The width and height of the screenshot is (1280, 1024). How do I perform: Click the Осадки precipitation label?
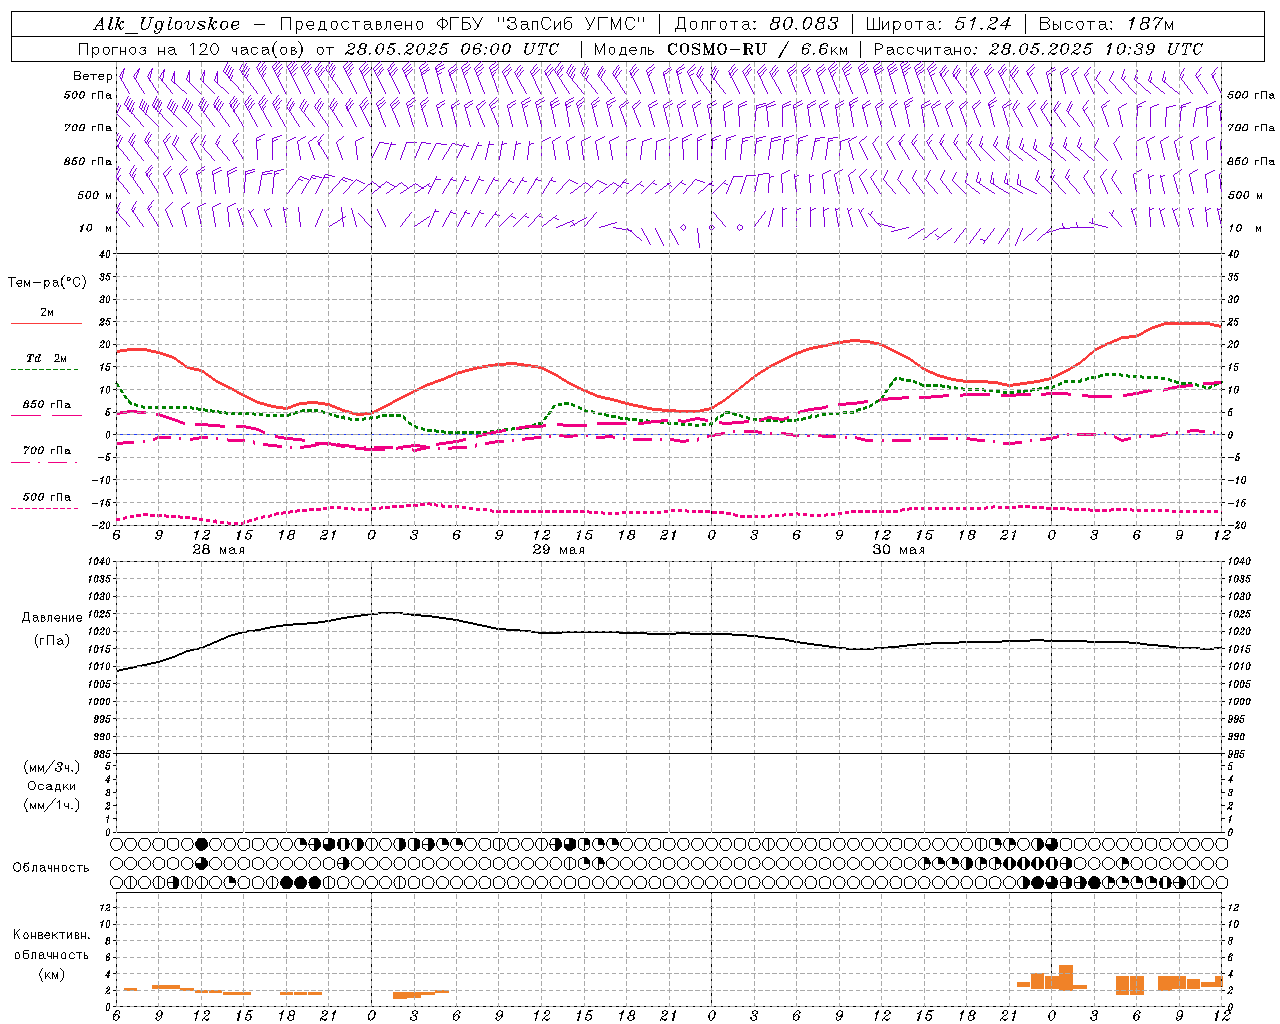[x=51, y=786]
